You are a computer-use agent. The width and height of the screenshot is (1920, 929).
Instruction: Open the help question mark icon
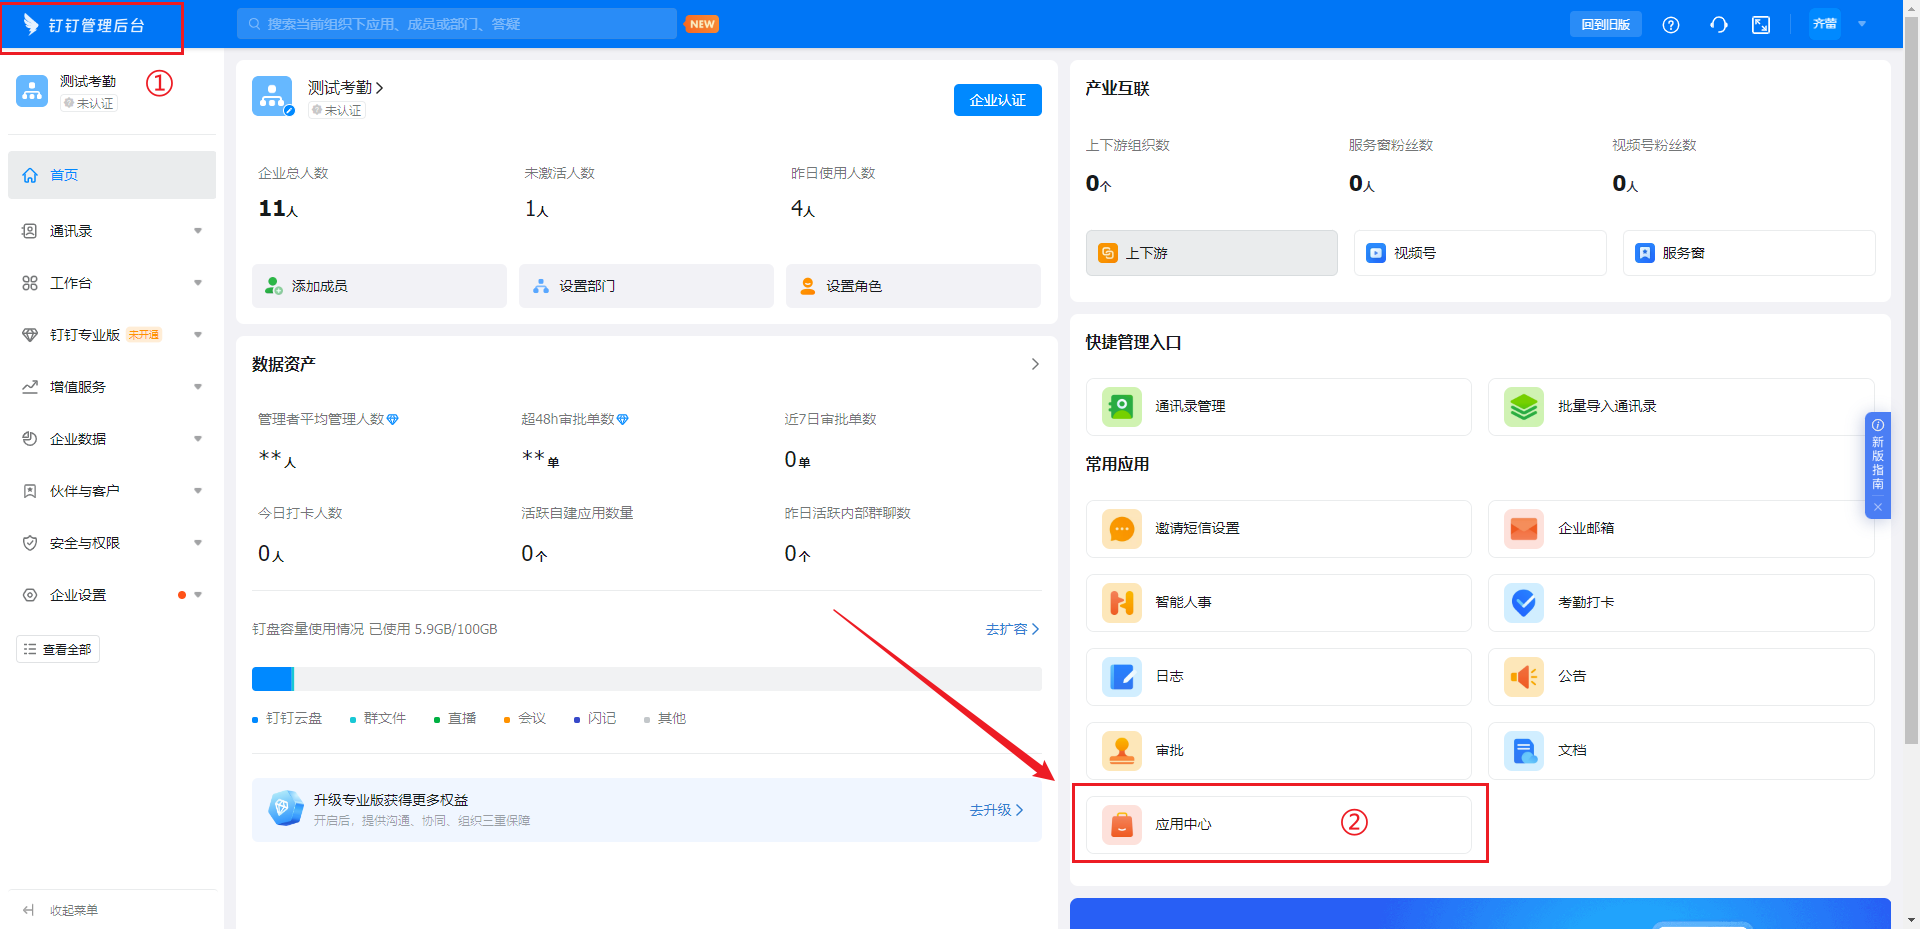(1671, 25)
